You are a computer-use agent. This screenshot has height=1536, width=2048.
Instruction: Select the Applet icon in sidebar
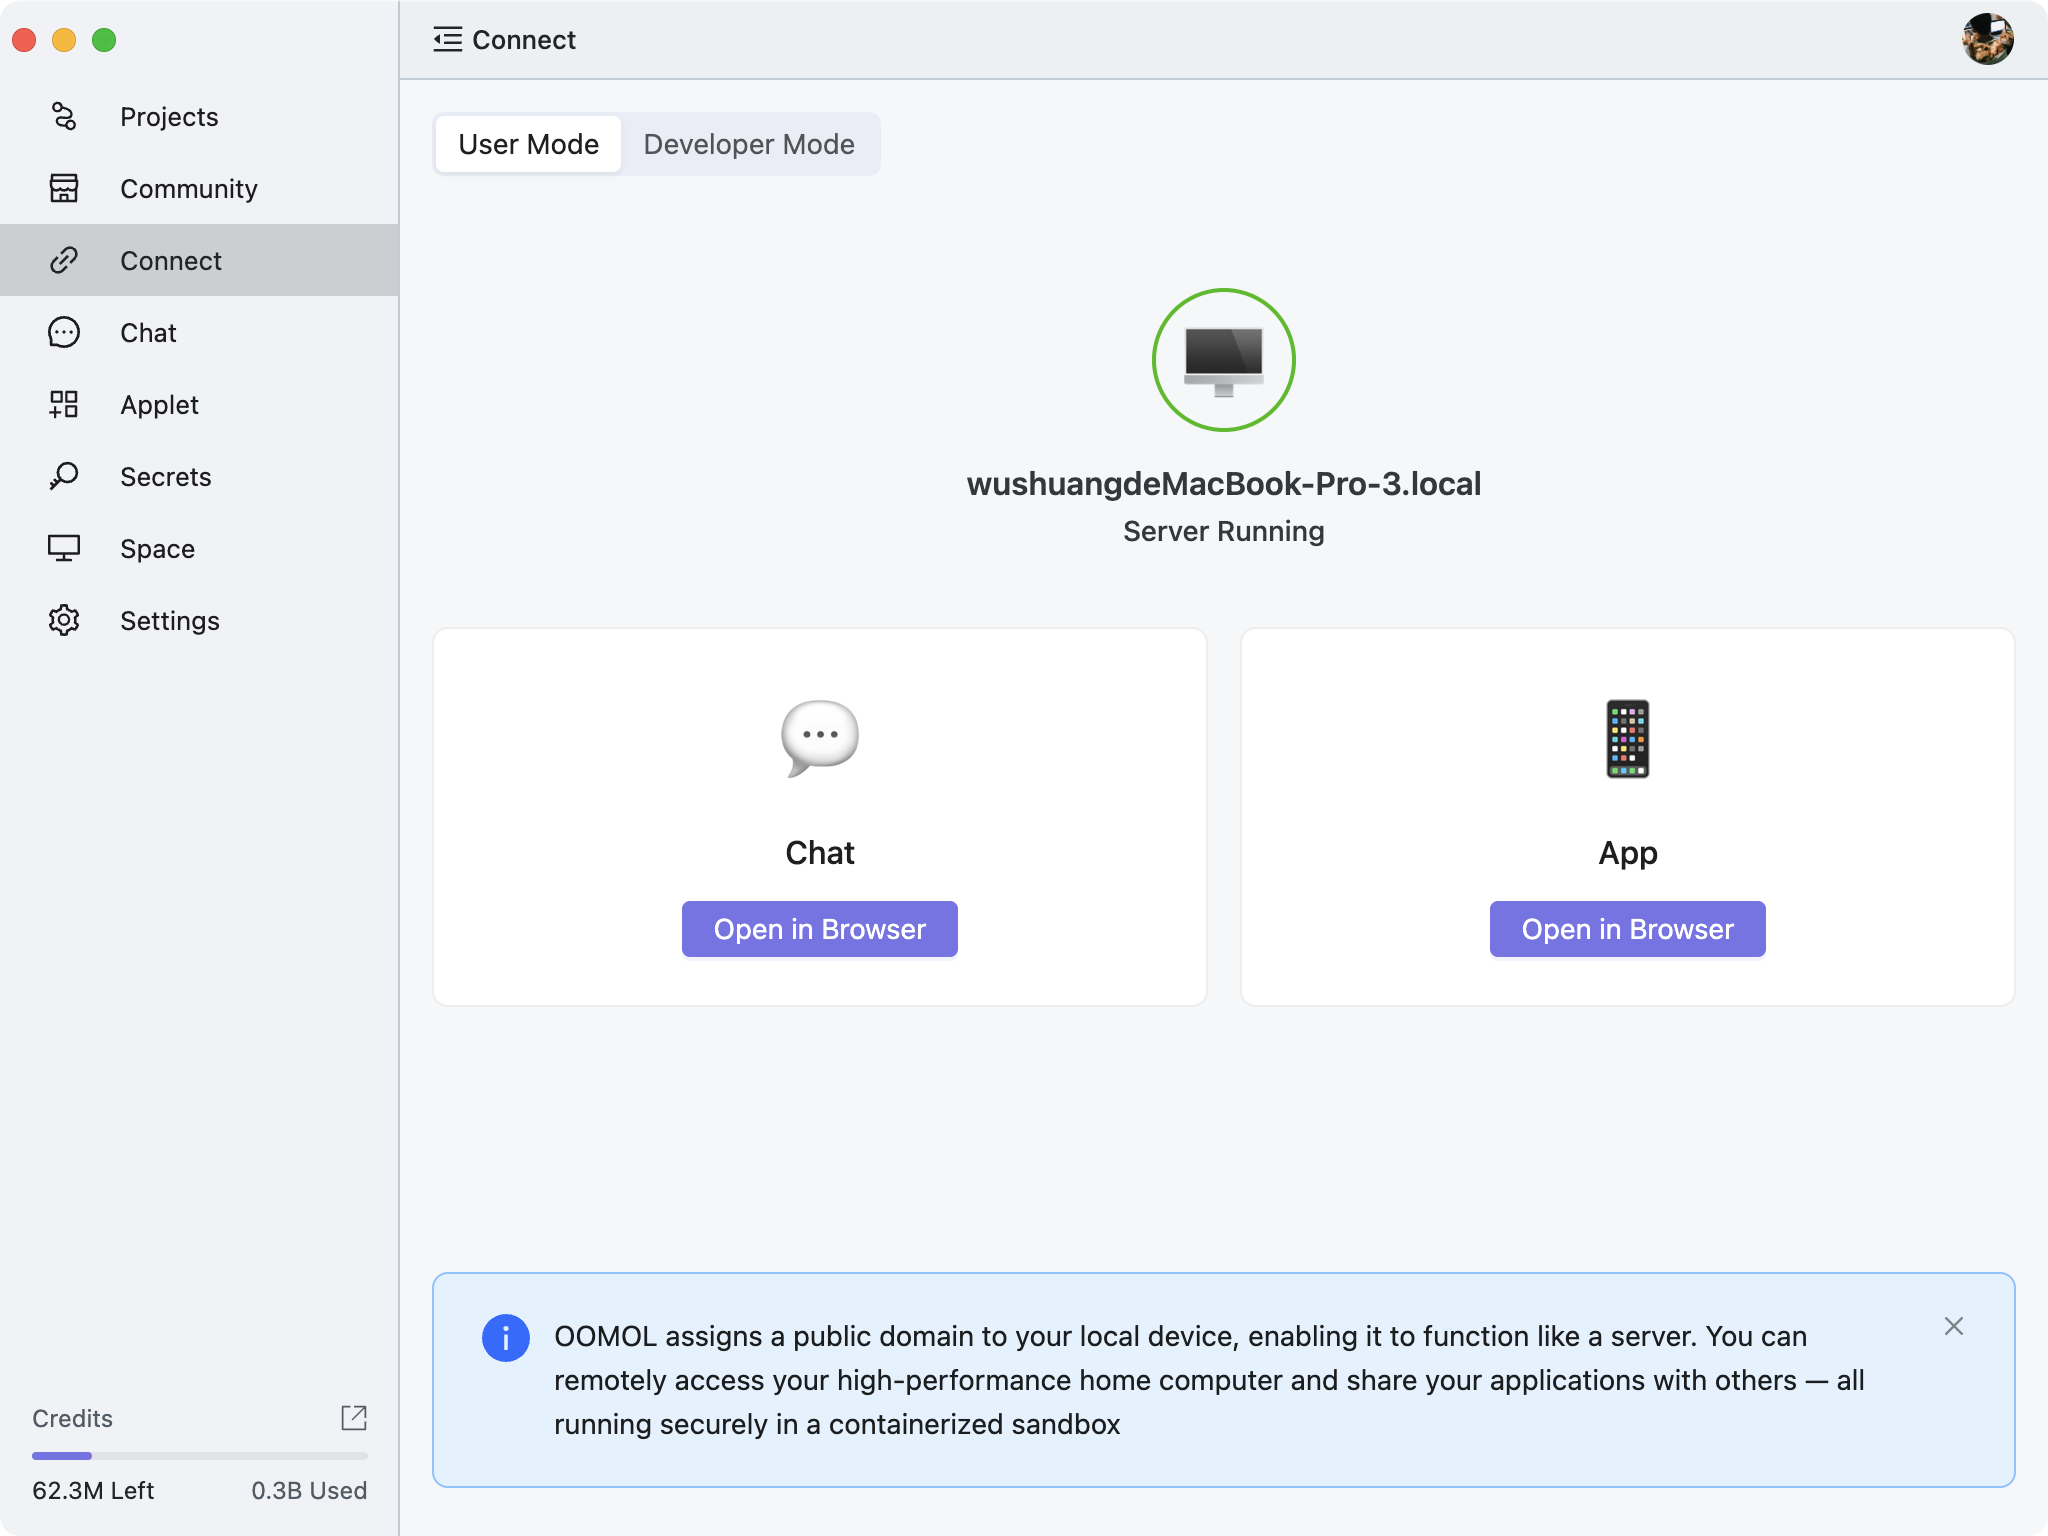click(x=64, y=404)
